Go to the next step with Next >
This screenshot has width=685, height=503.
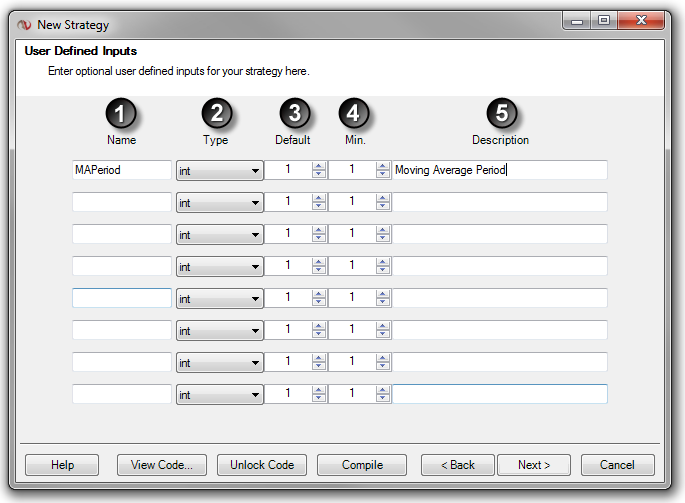click(534, 465)
